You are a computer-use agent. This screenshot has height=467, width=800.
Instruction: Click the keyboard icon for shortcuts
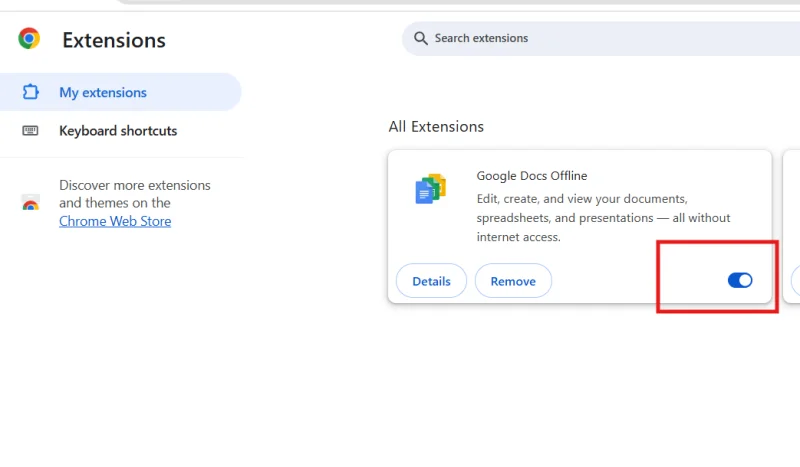30,131
